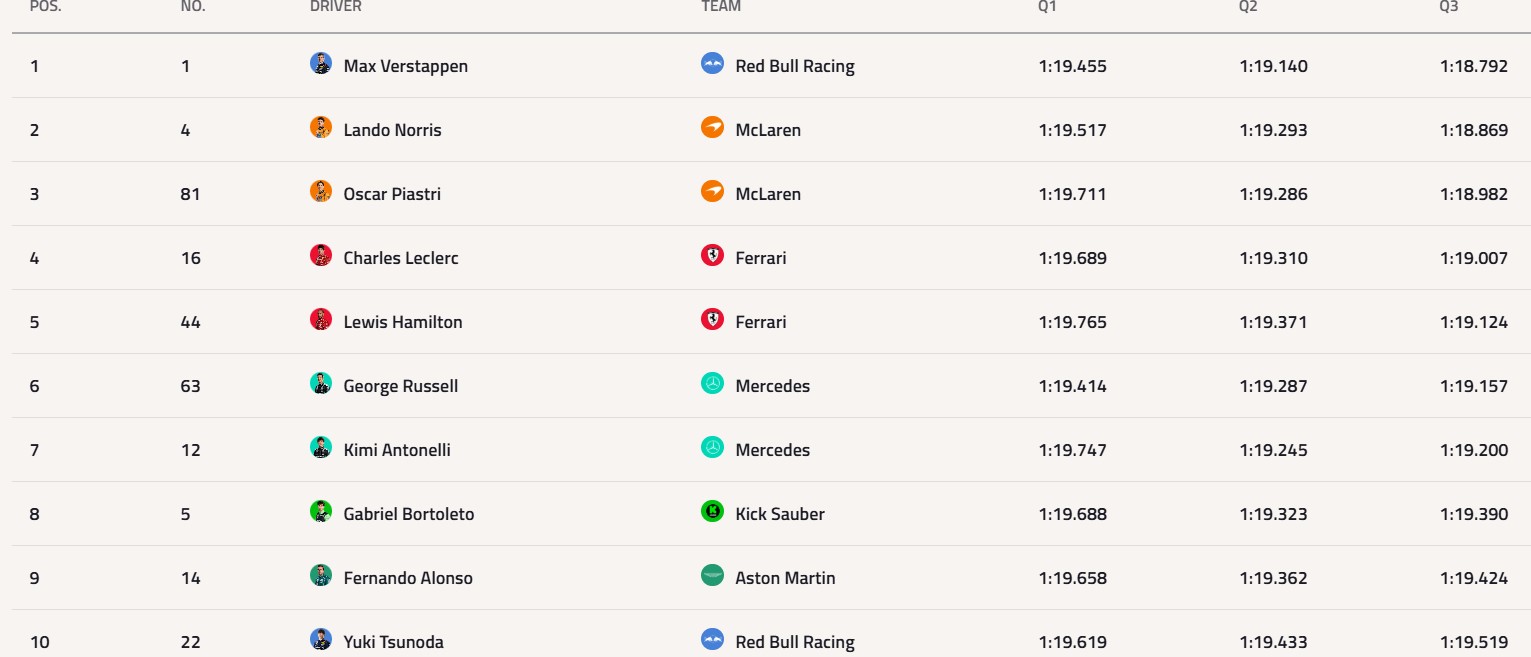Click the Kick Sauber team logo
The height and width of the screenshot is (657, 1531).
pos(712,512)
